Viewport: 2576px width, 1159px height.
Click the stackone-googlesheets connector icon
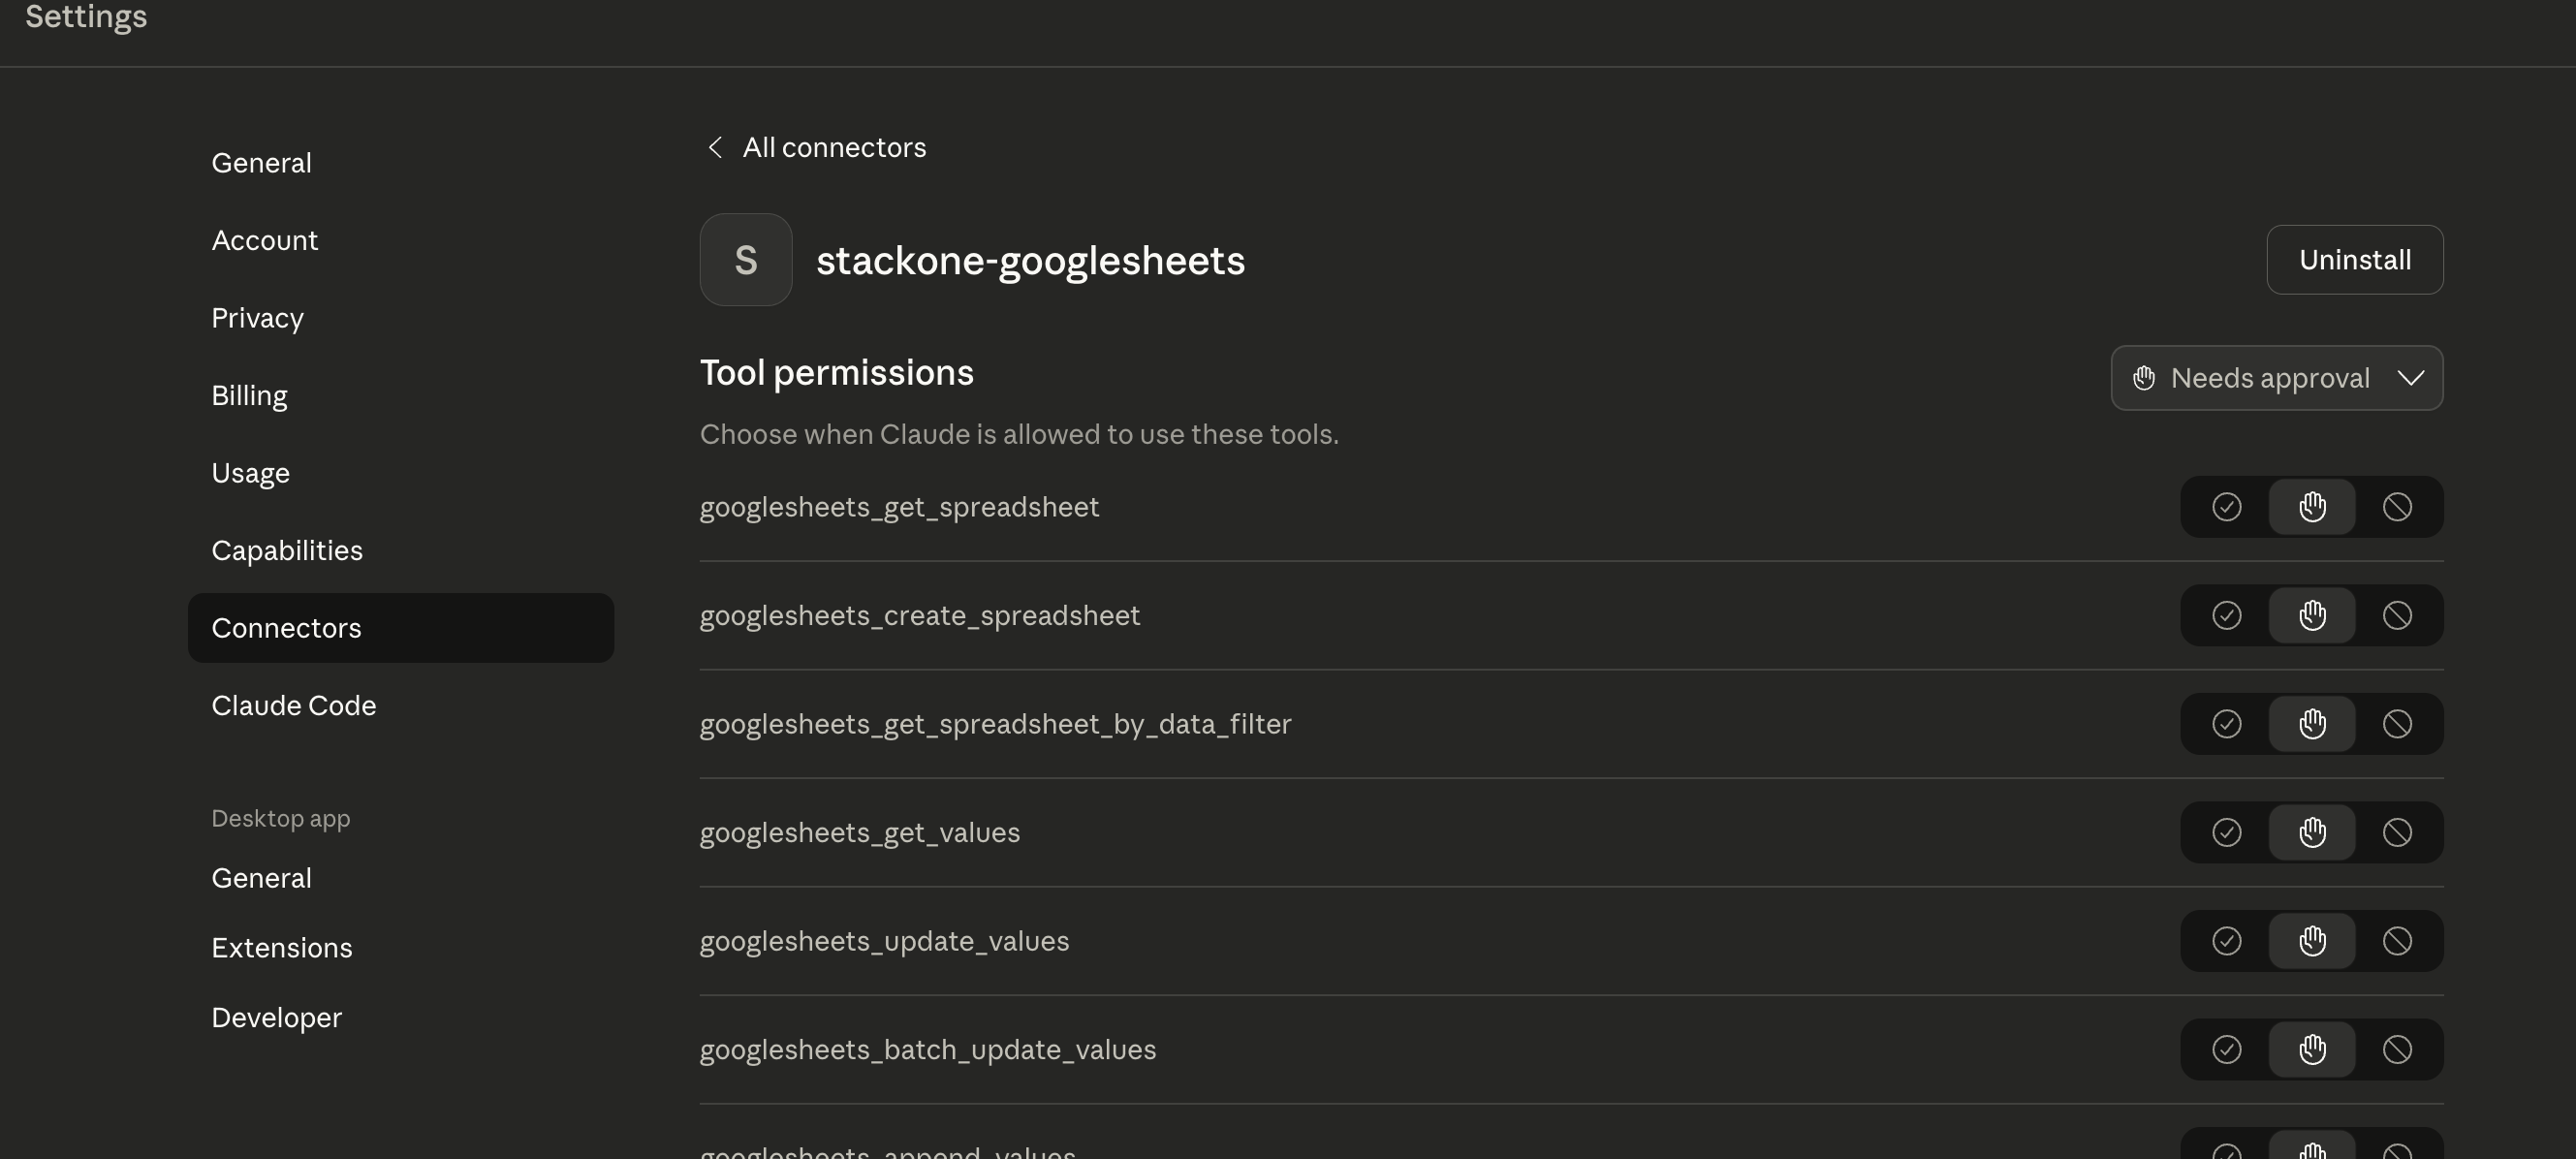pyautogui.click(x=745, y=259)
